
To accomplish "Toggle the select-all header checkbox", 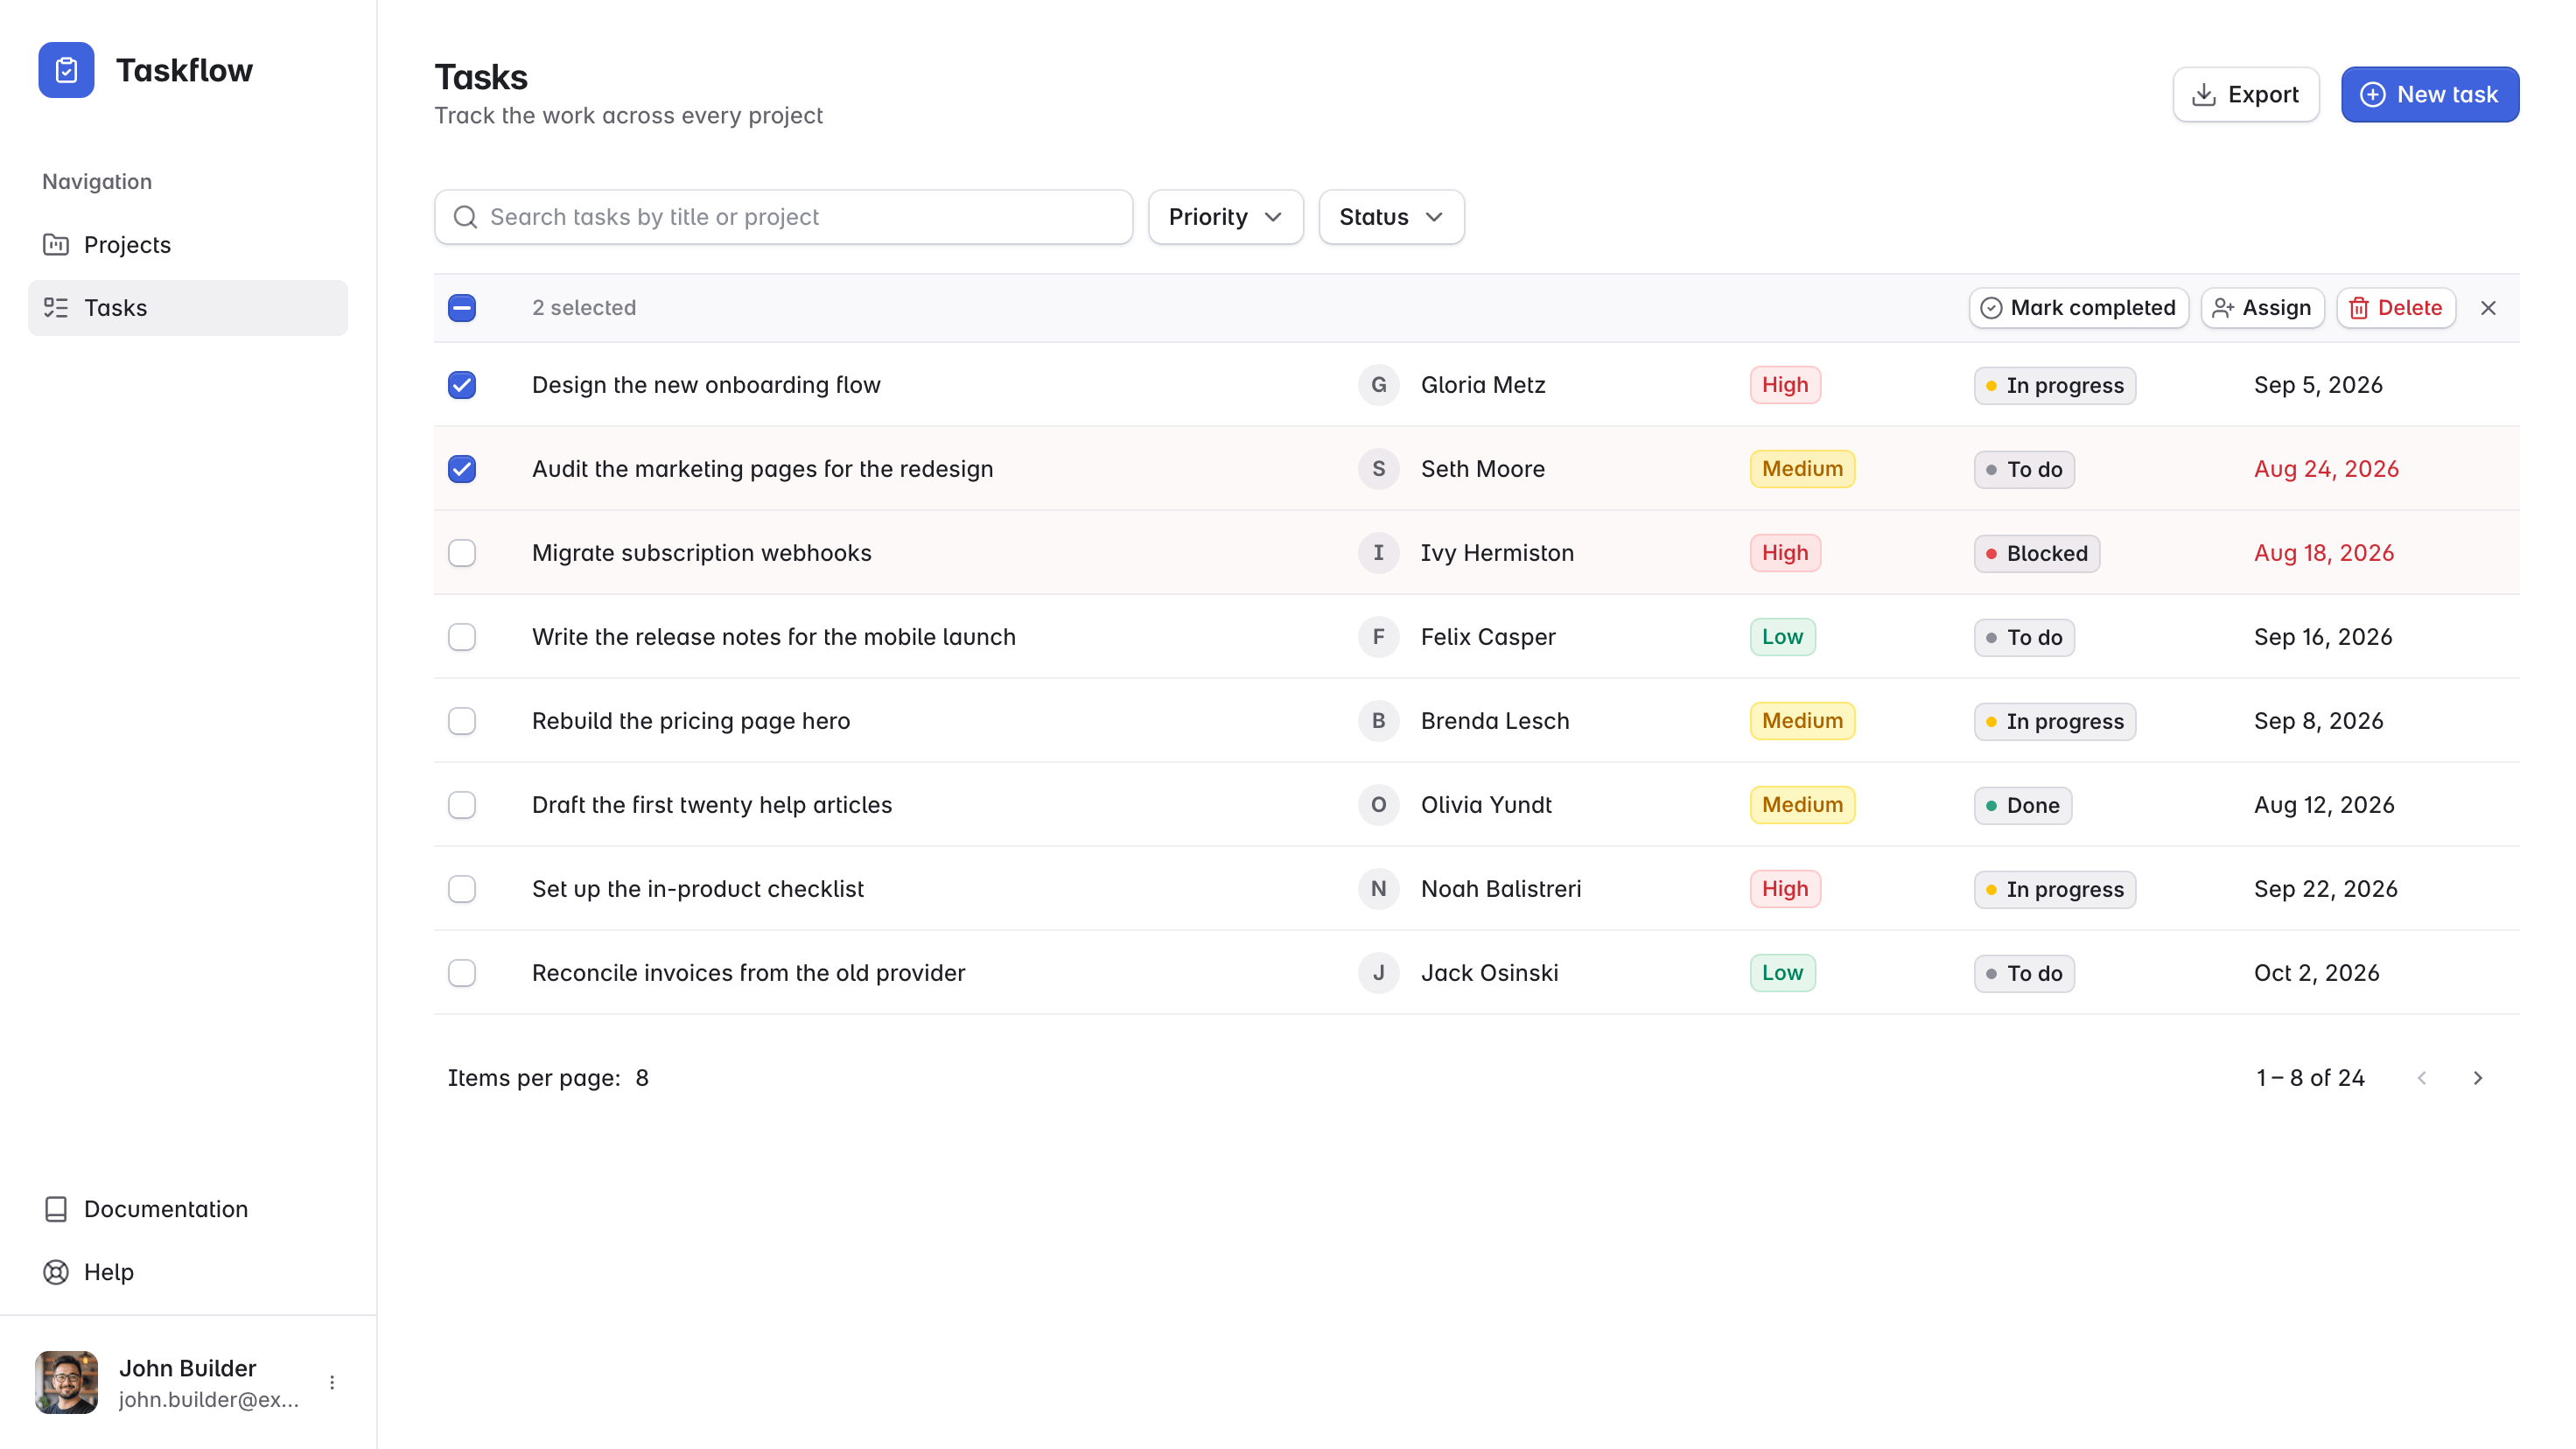I will pos(462,308).
